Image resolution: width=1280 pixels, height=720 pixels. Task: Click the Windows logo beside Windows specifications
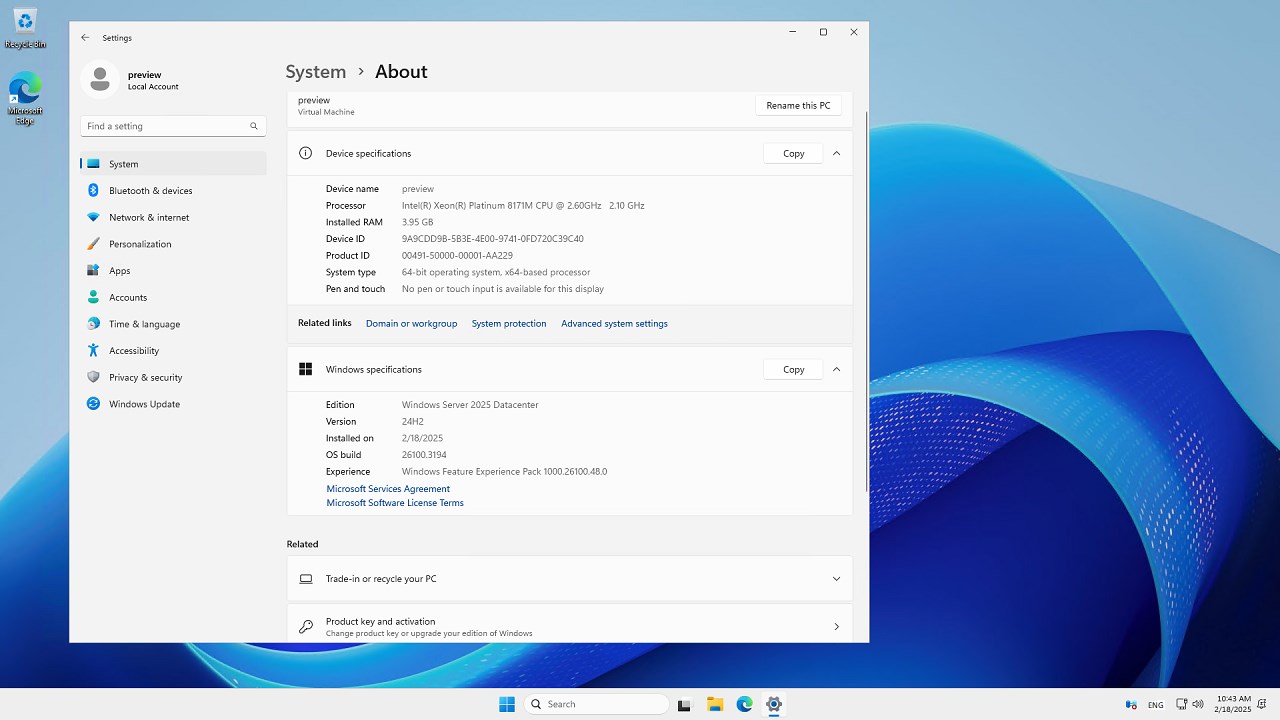pyautogui.click(x=306, y=369)
